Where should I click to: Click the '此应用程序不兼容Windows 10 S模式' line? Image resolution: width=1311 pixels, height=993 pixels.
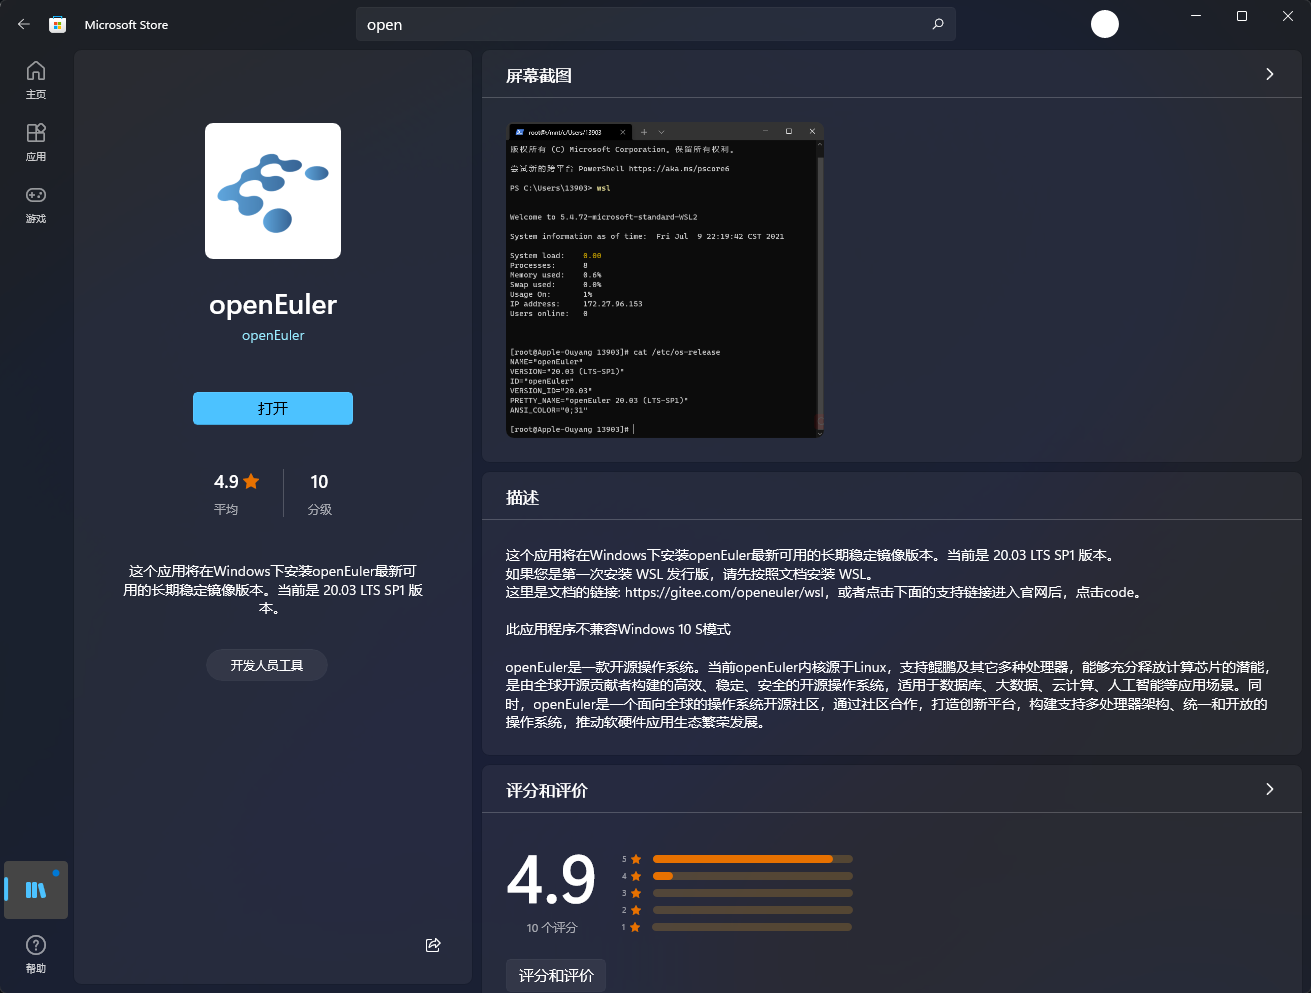click(x=618, y=629)
